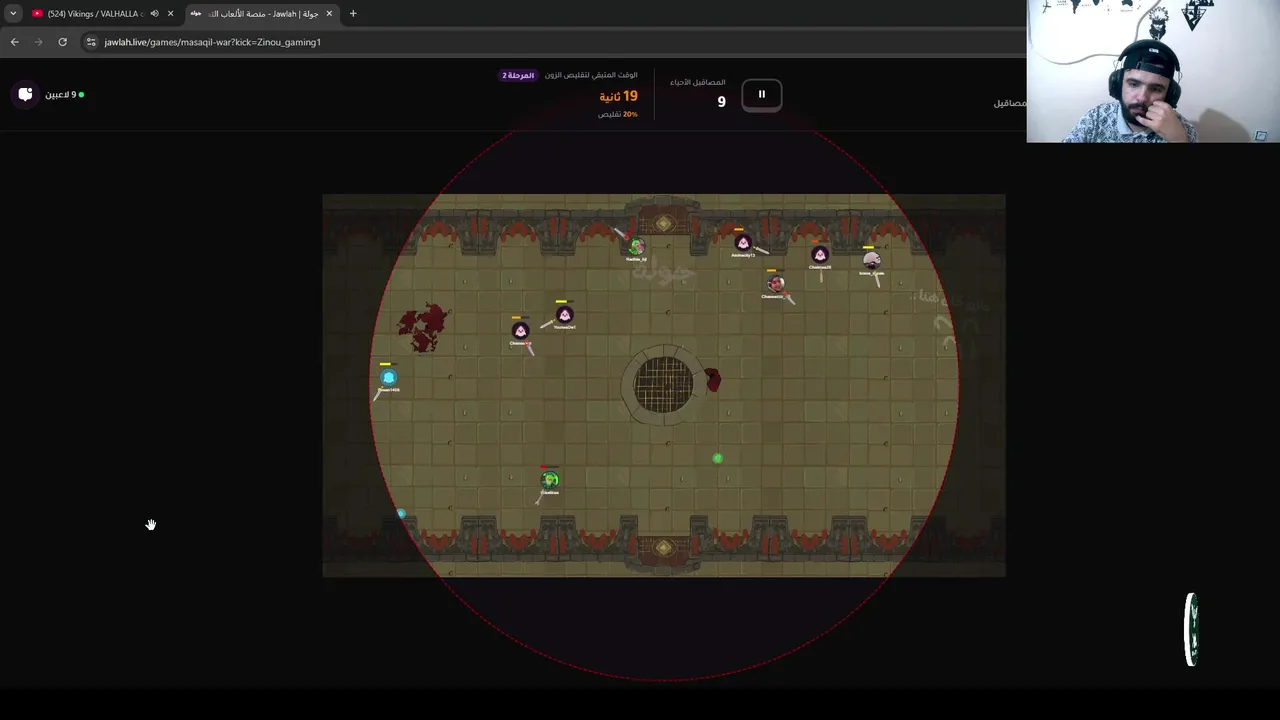Pause the game with the pause button

click(x=761, y=95)
